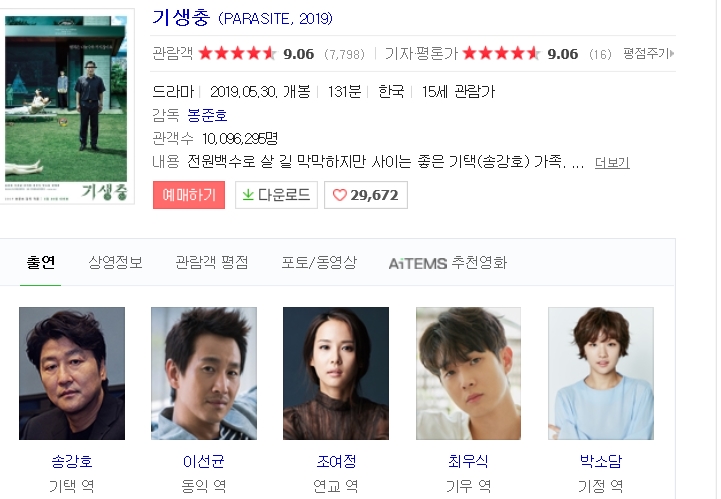Open the Parasite movie poster
Image resolution: width=721 pixels, height=499 pixels.
point(67,106)
